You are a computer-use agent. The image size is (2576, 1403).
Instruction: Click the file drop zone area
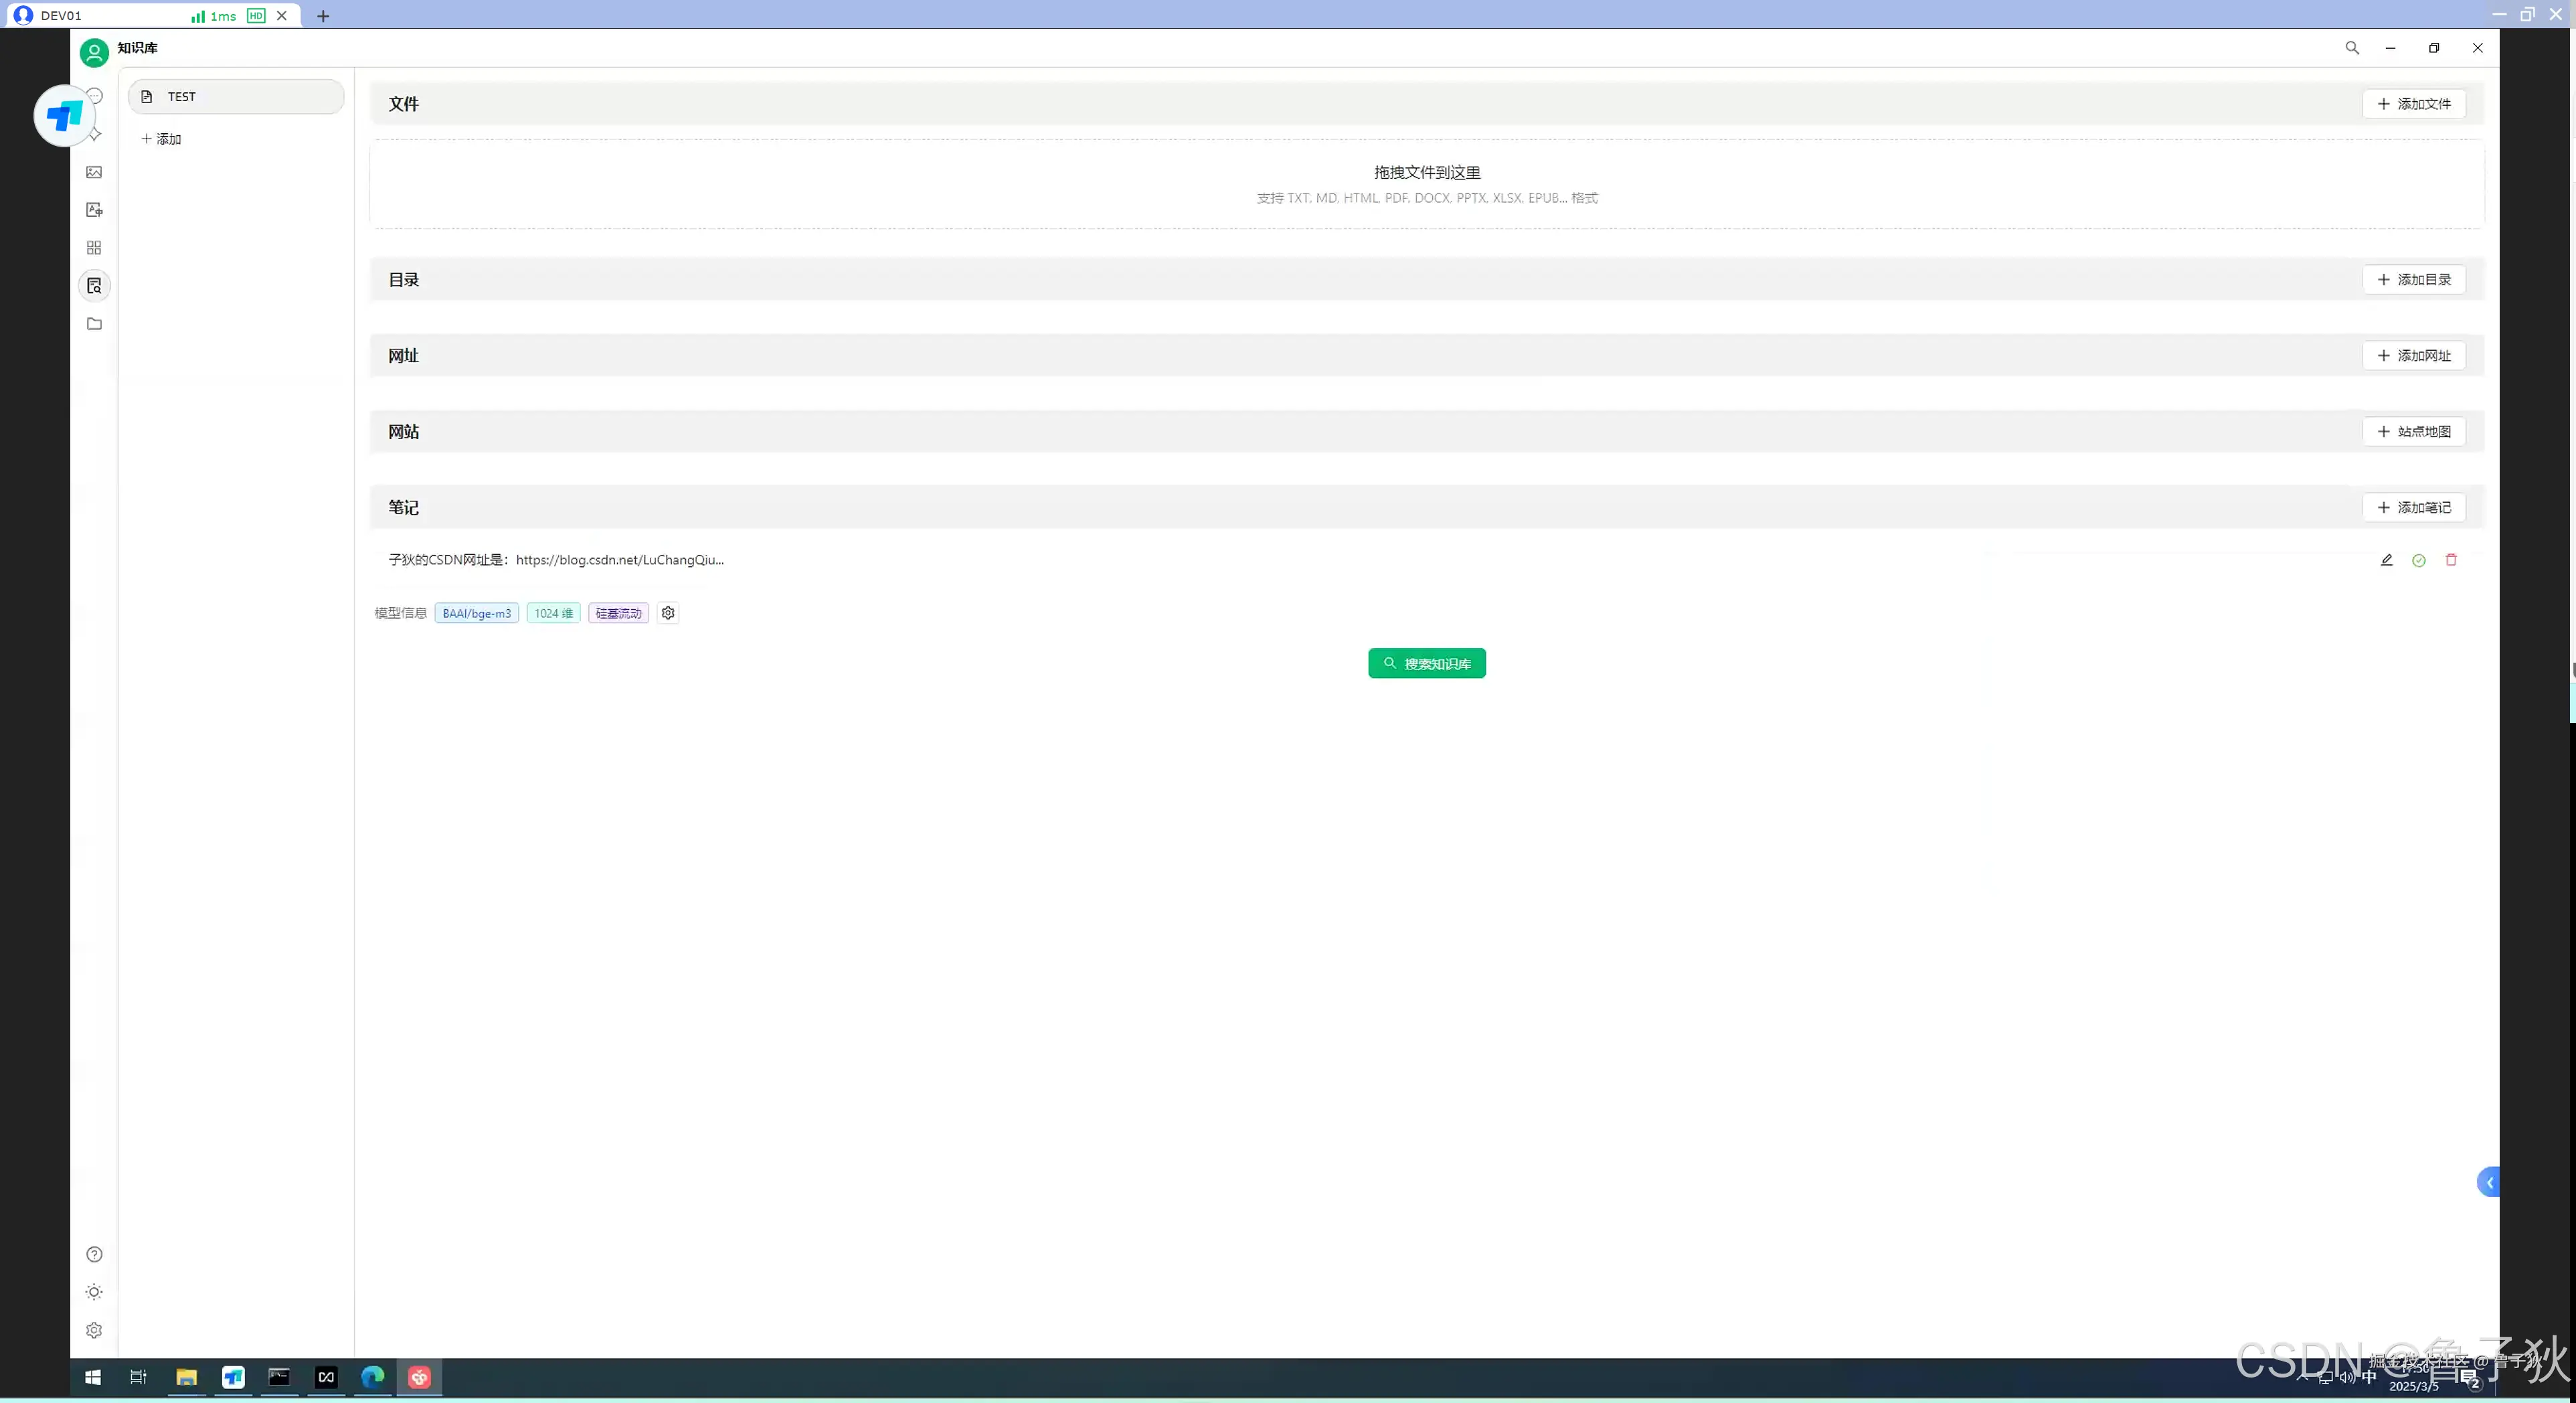pyautogui.click(x=1426, y=184)
